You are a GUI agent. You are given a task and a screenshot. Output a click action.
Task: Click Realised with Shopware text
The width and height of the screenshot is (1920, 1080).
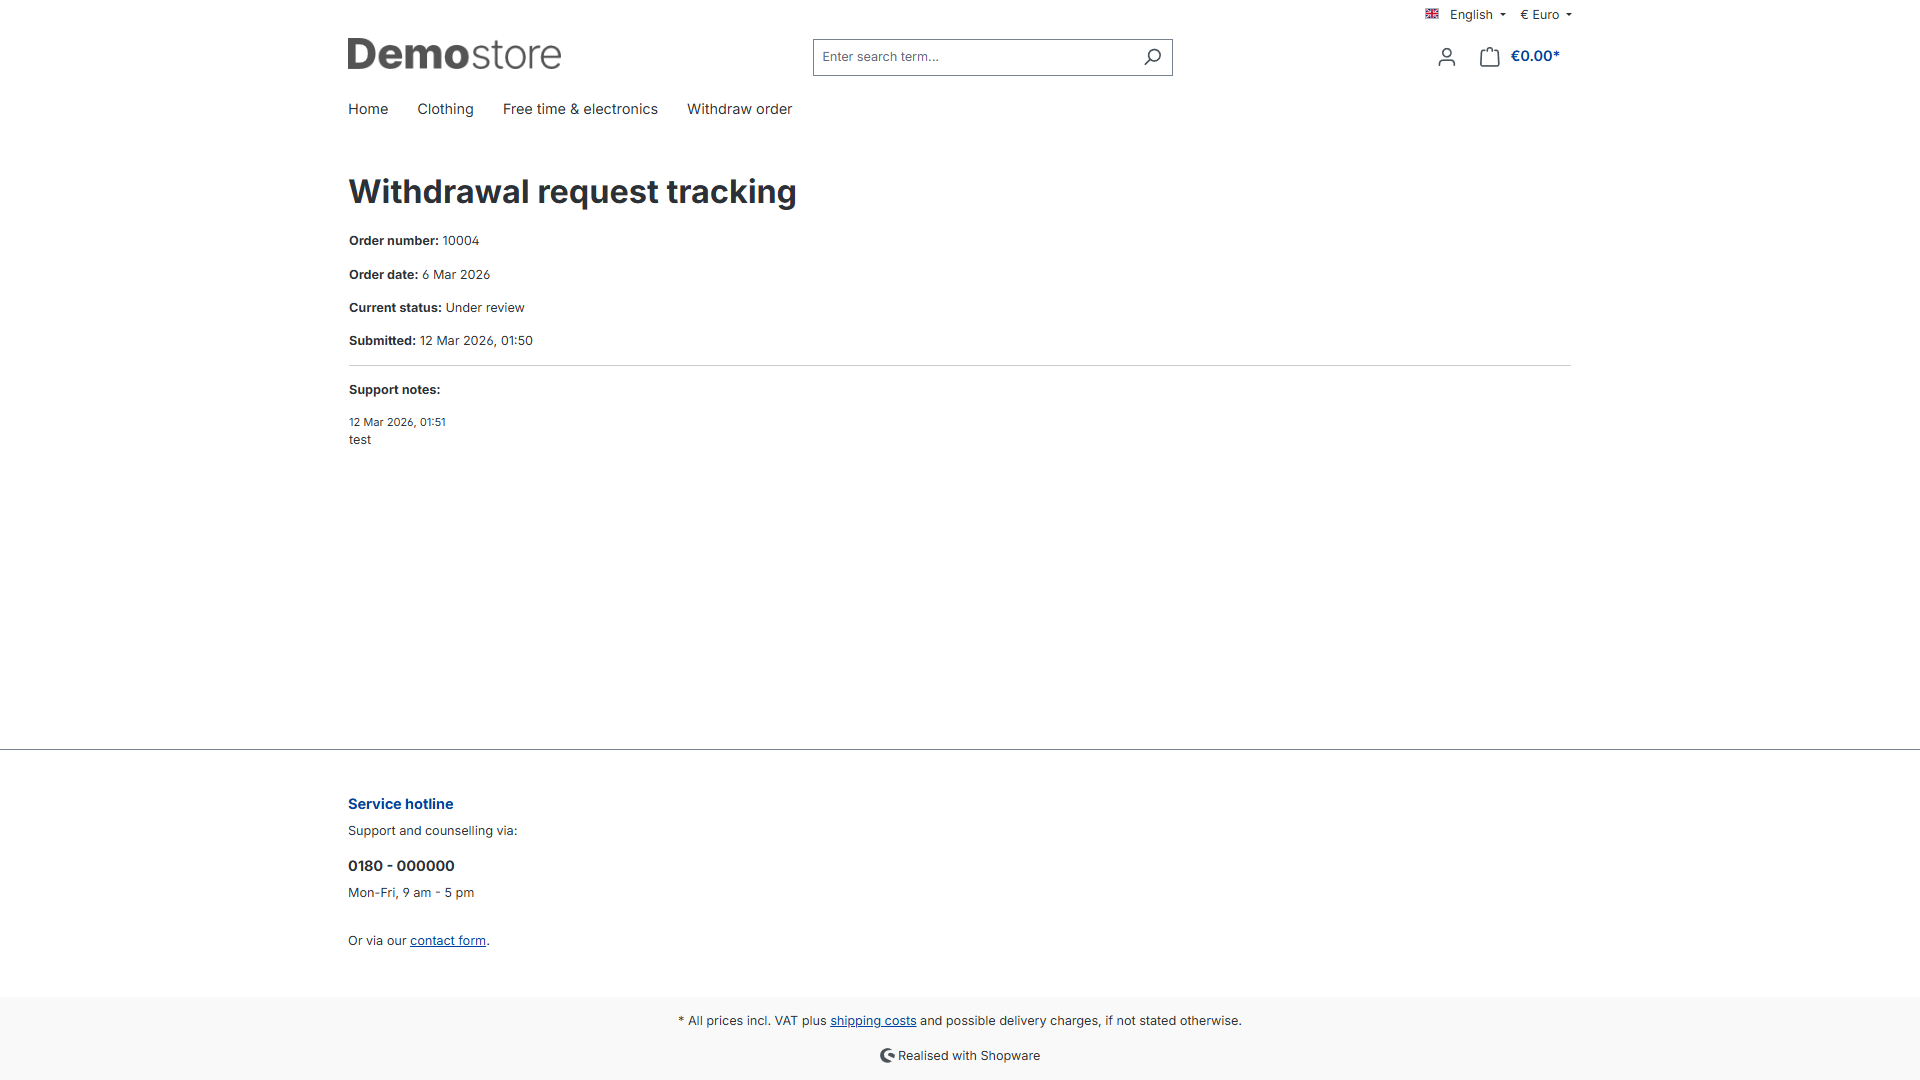click(x=968, y=1056)
